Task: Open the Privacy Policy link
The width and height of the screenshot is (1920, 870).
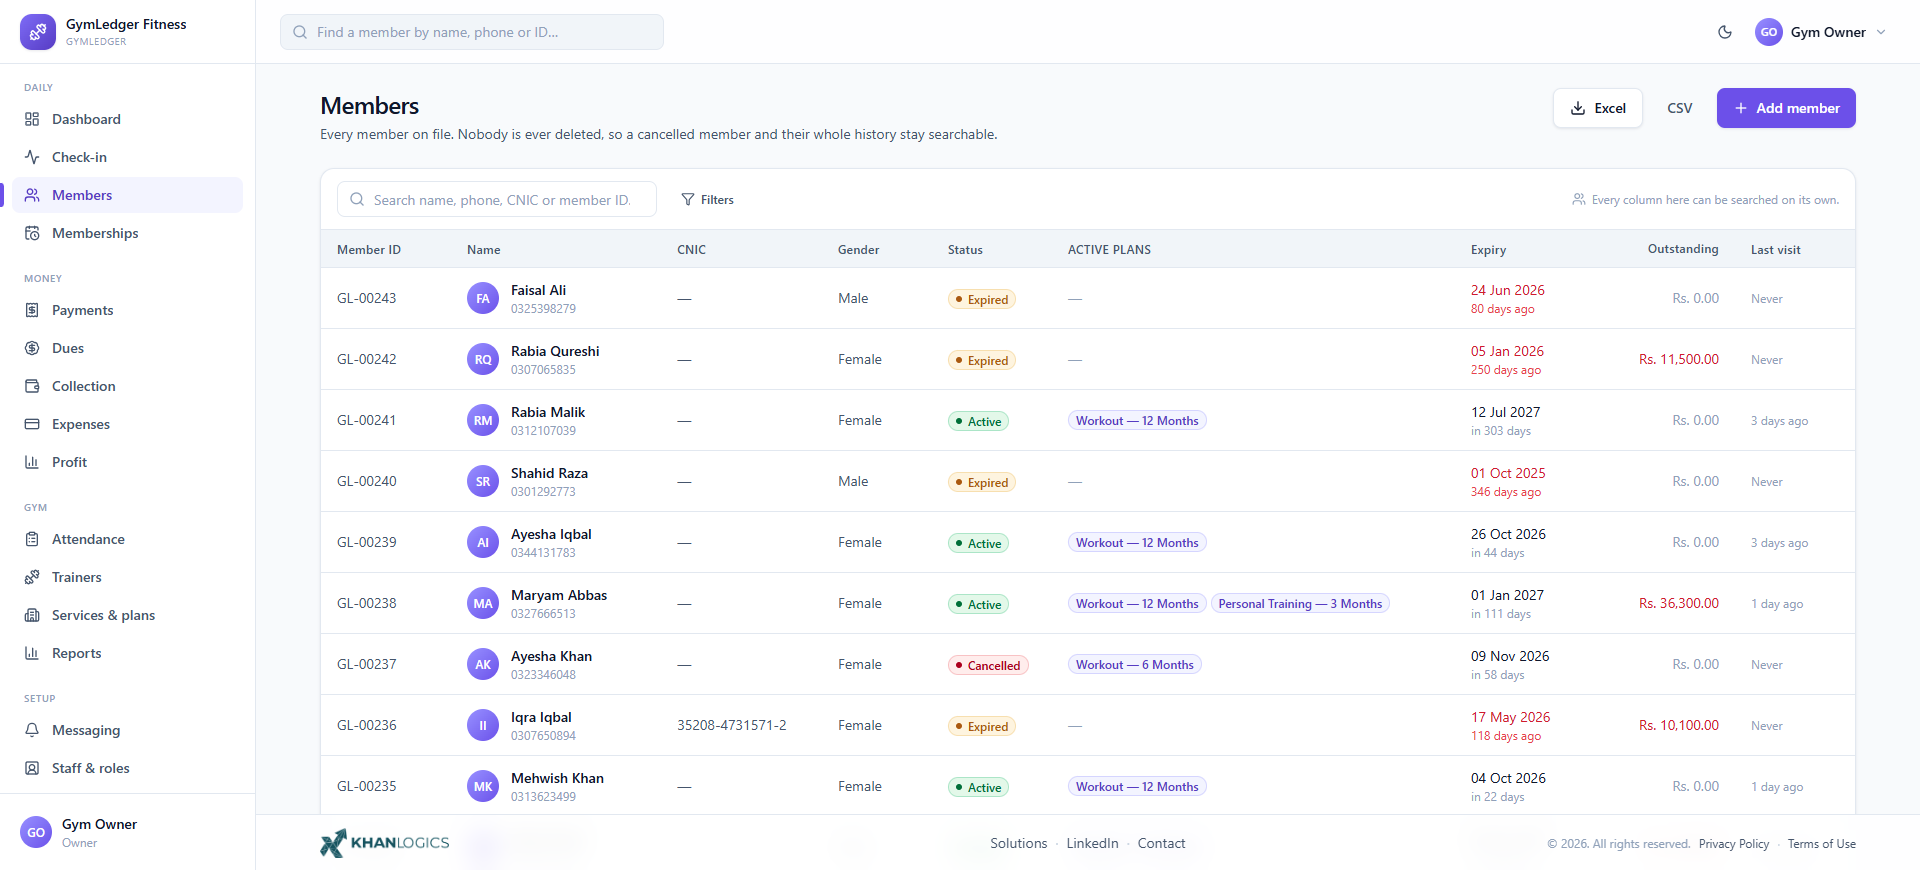Action: tap(1734, 844)
